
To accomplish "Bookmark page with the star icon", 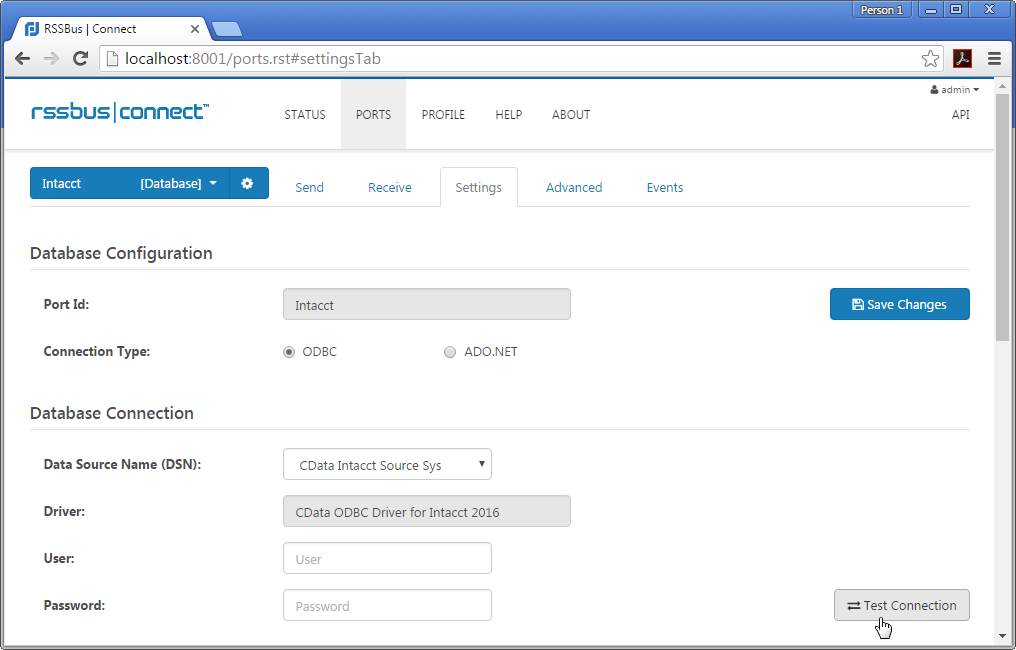I will [930, 59].
